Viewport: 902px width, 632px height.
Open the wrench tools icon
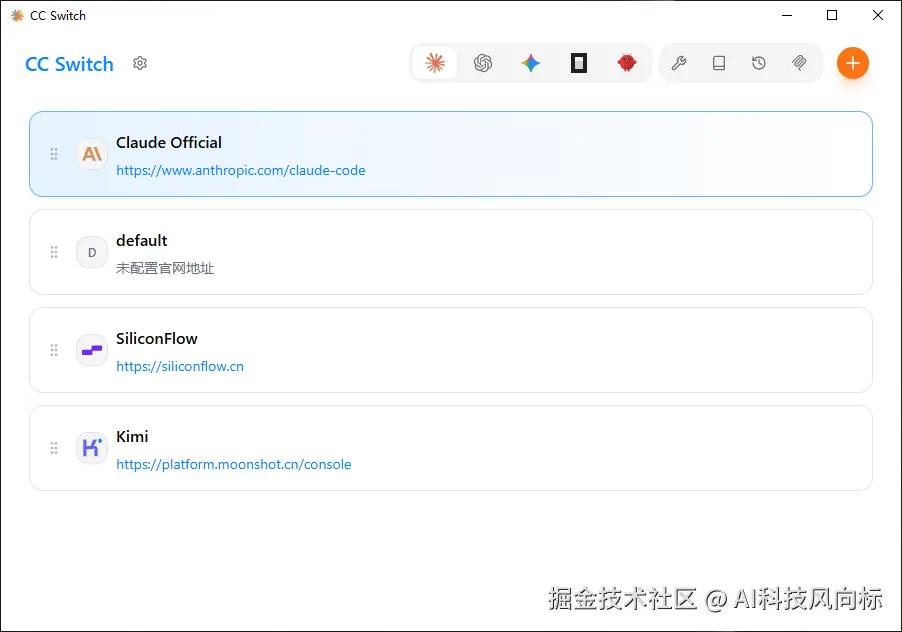click(679, 63)
